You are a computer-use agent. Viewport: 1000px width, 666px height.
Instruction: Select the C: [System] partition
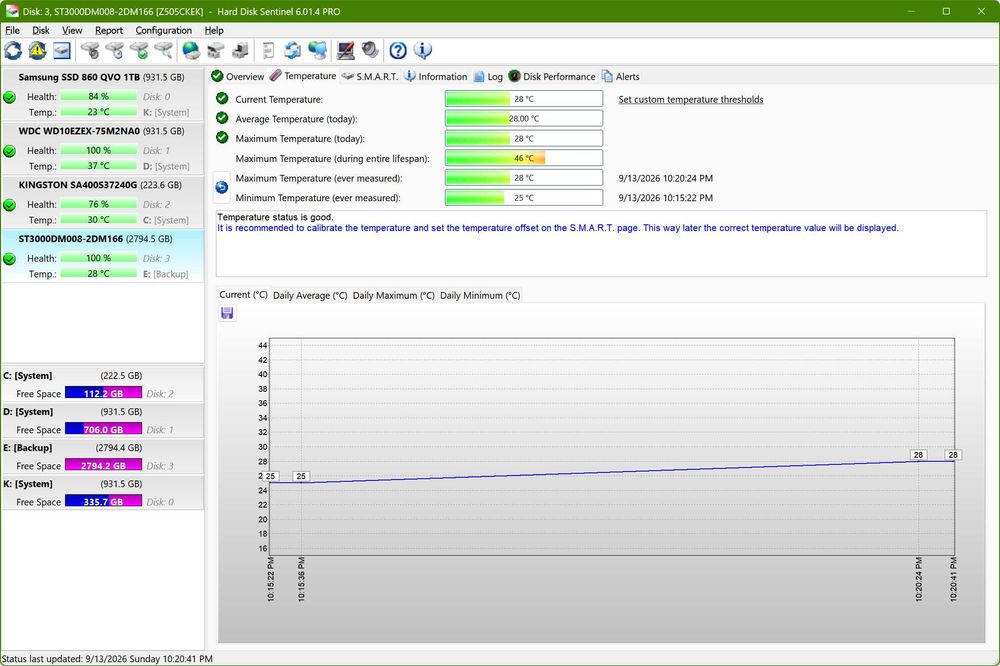coord(102,384)
